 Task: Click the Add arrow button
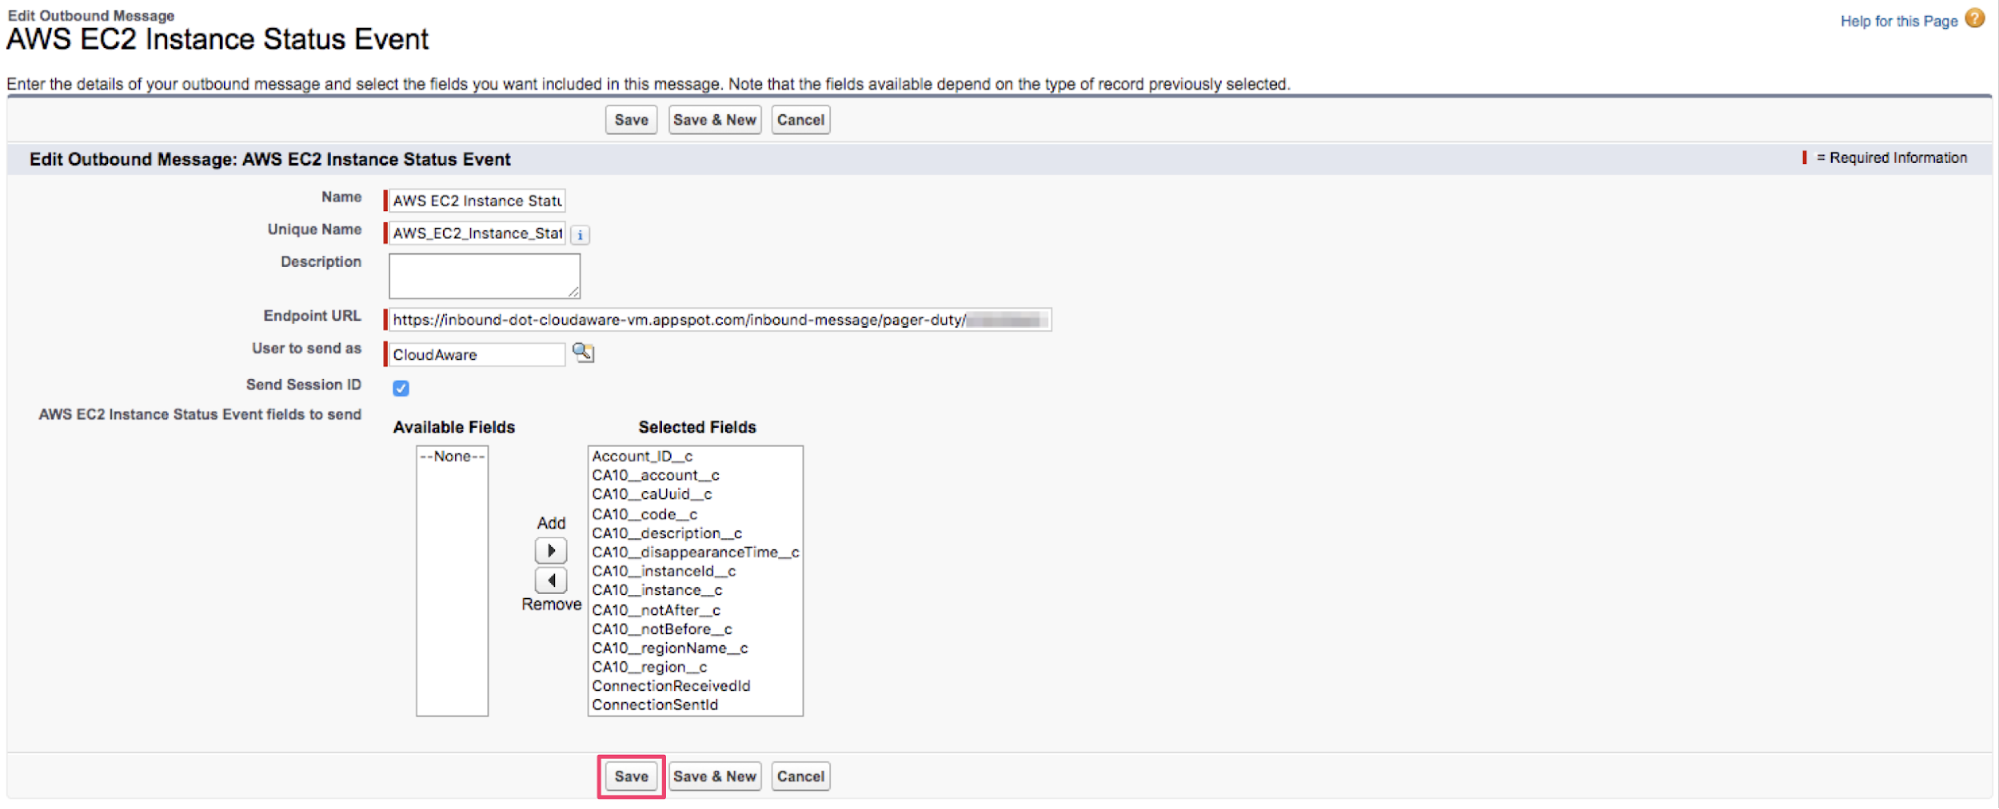[551, 551]
